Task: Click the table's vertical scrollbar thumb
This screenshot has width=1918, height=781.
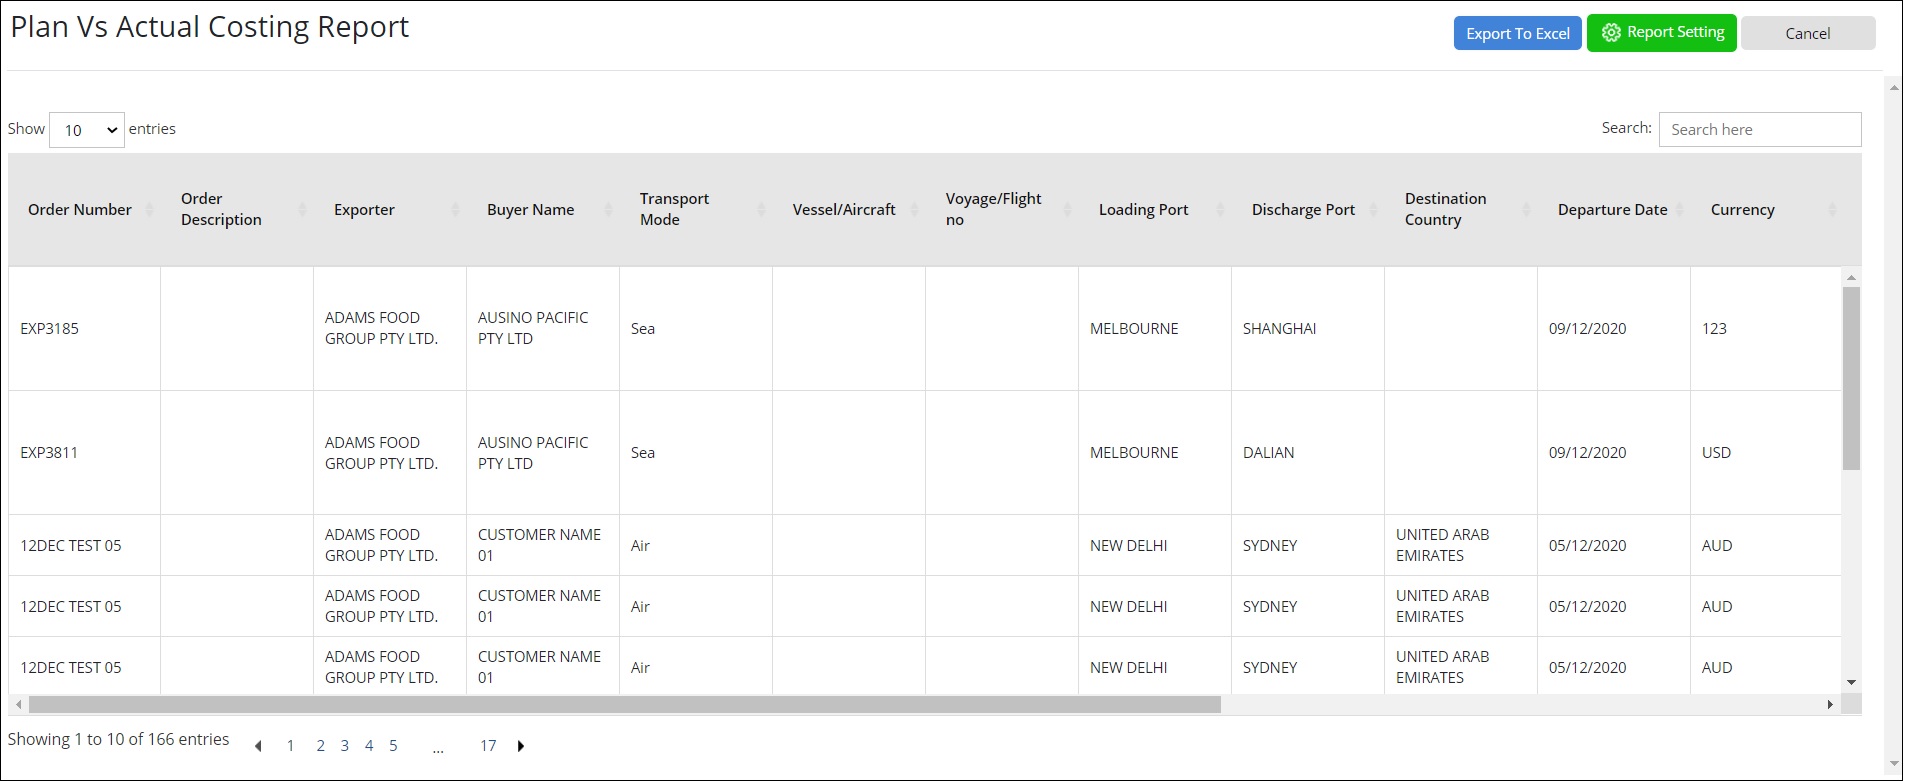Action: coord(1852,378)
